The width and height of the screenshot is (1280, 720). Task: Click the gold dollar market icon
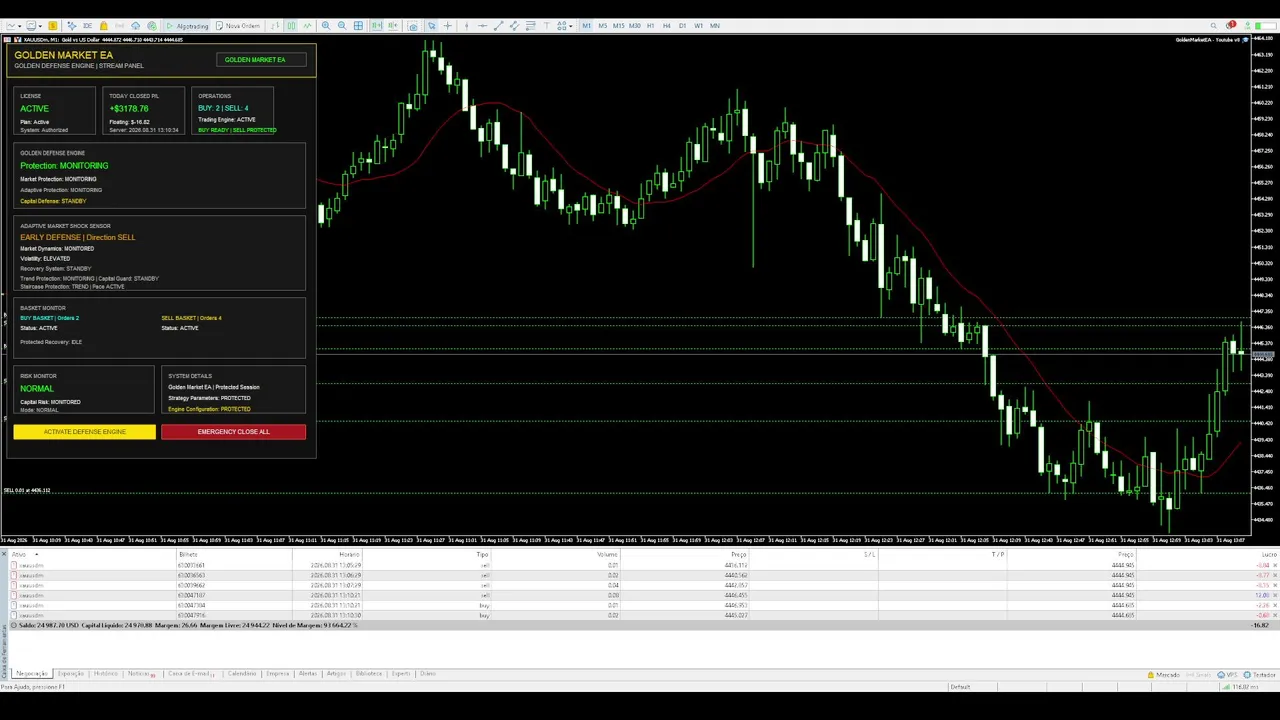click(52, 26)
